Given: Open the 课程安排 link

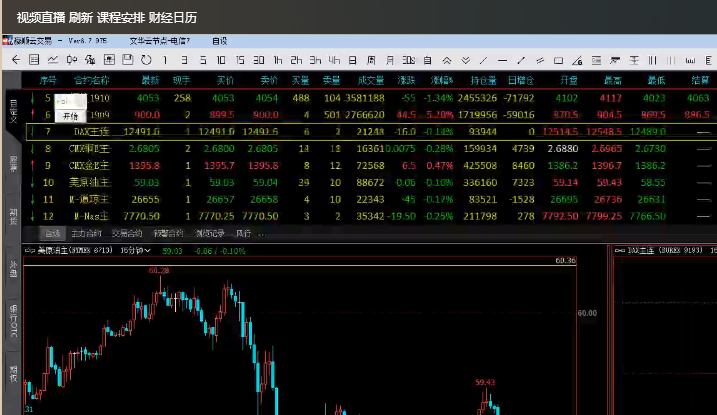Looking at the screenshot, I should pos(121,18).
